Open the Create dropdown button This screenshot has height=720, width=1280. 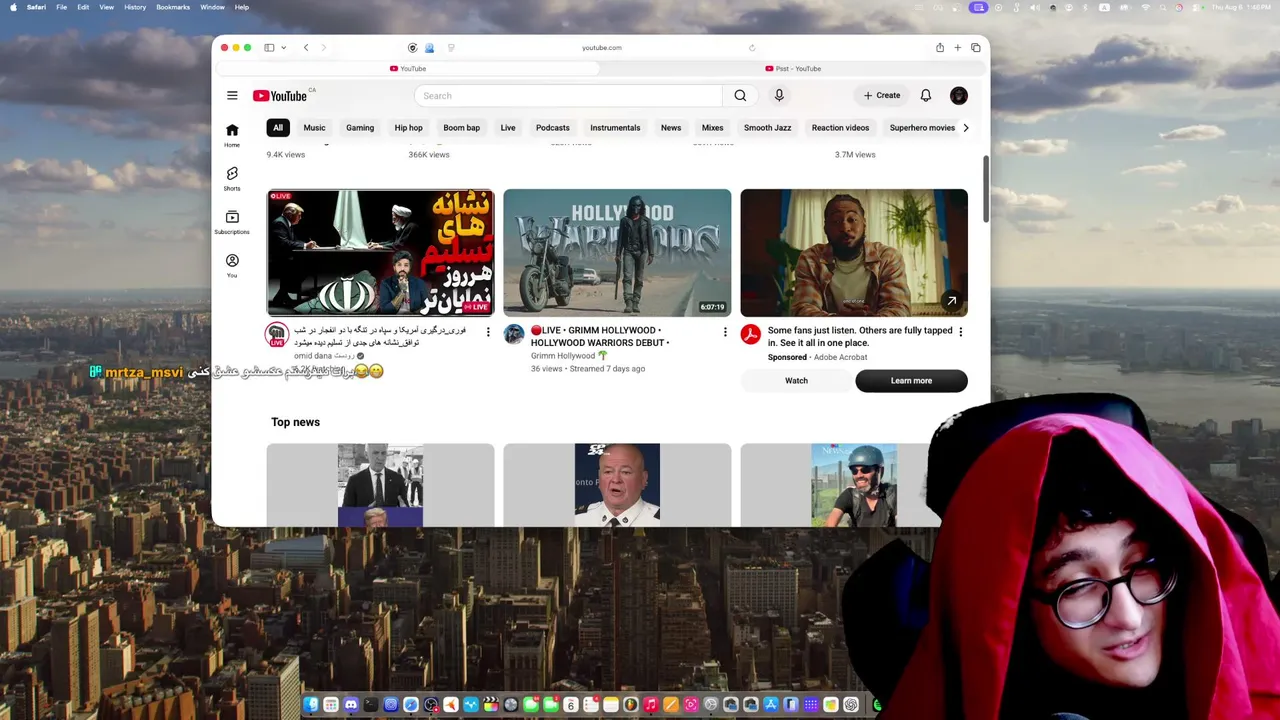pyautogui.click(x=882, y=96)
